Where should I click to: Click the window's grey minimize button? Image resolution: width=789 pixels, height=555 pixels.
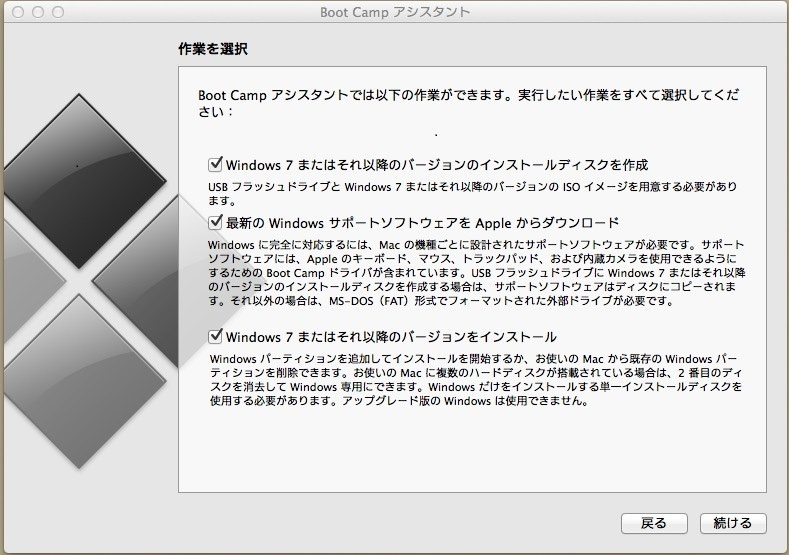point(38,12)
